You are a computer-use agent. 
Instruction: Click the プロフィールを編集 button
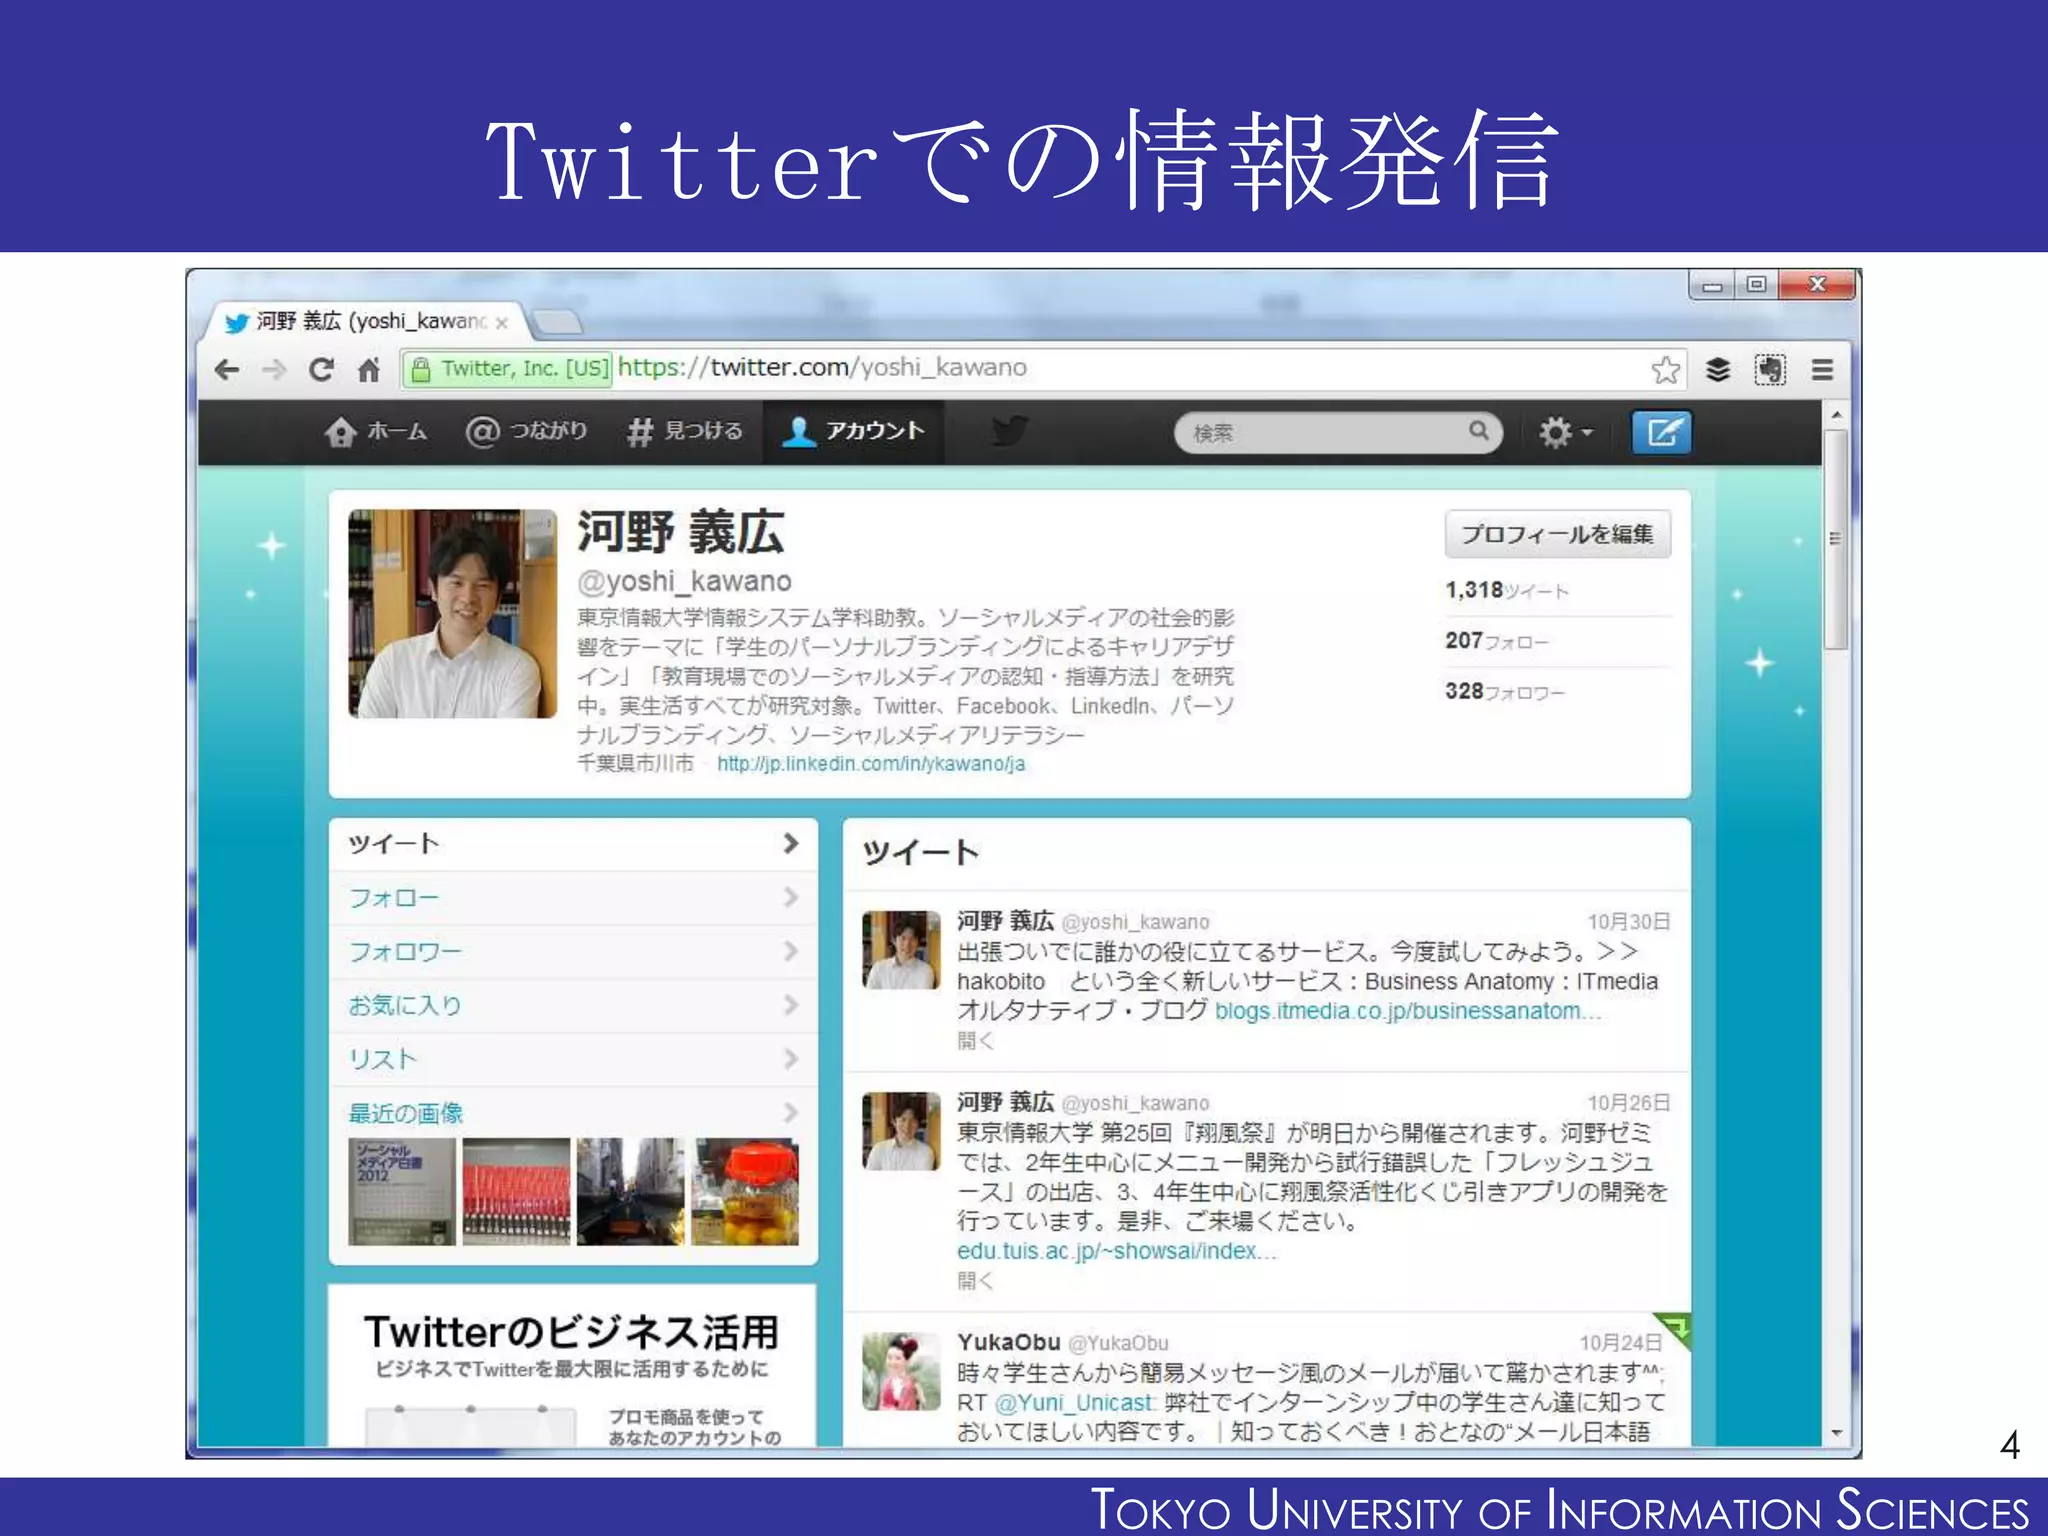click(x=1557, y=534)
